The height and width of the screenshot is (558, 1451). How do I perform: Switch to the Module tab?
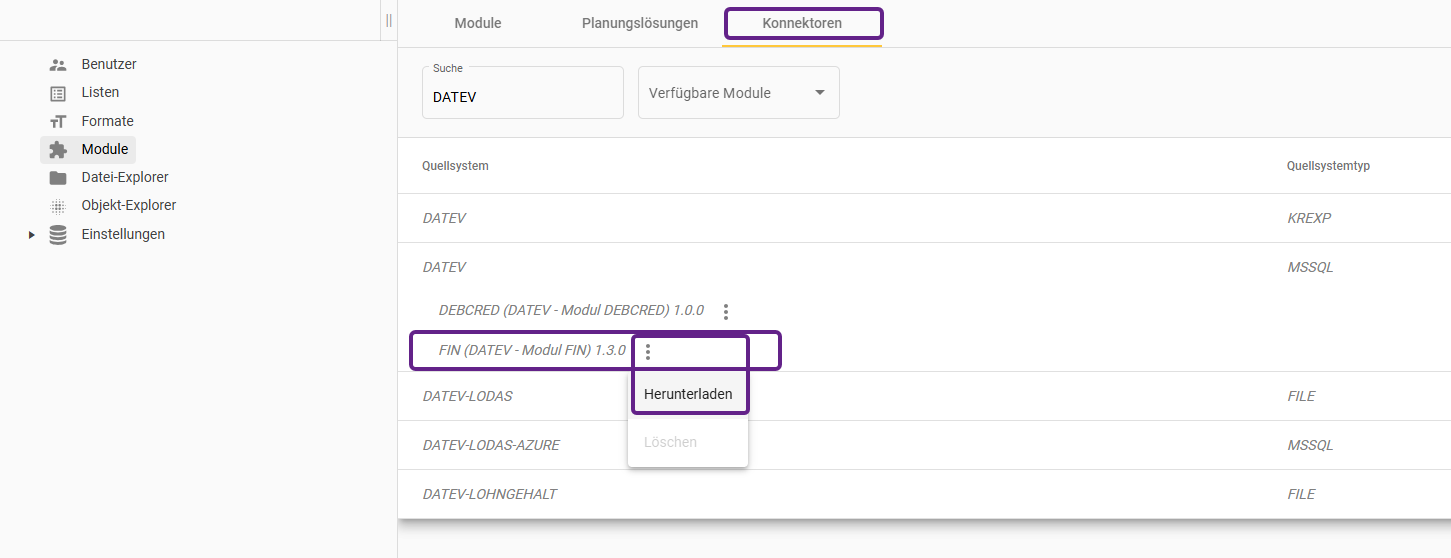pos(477,23)
